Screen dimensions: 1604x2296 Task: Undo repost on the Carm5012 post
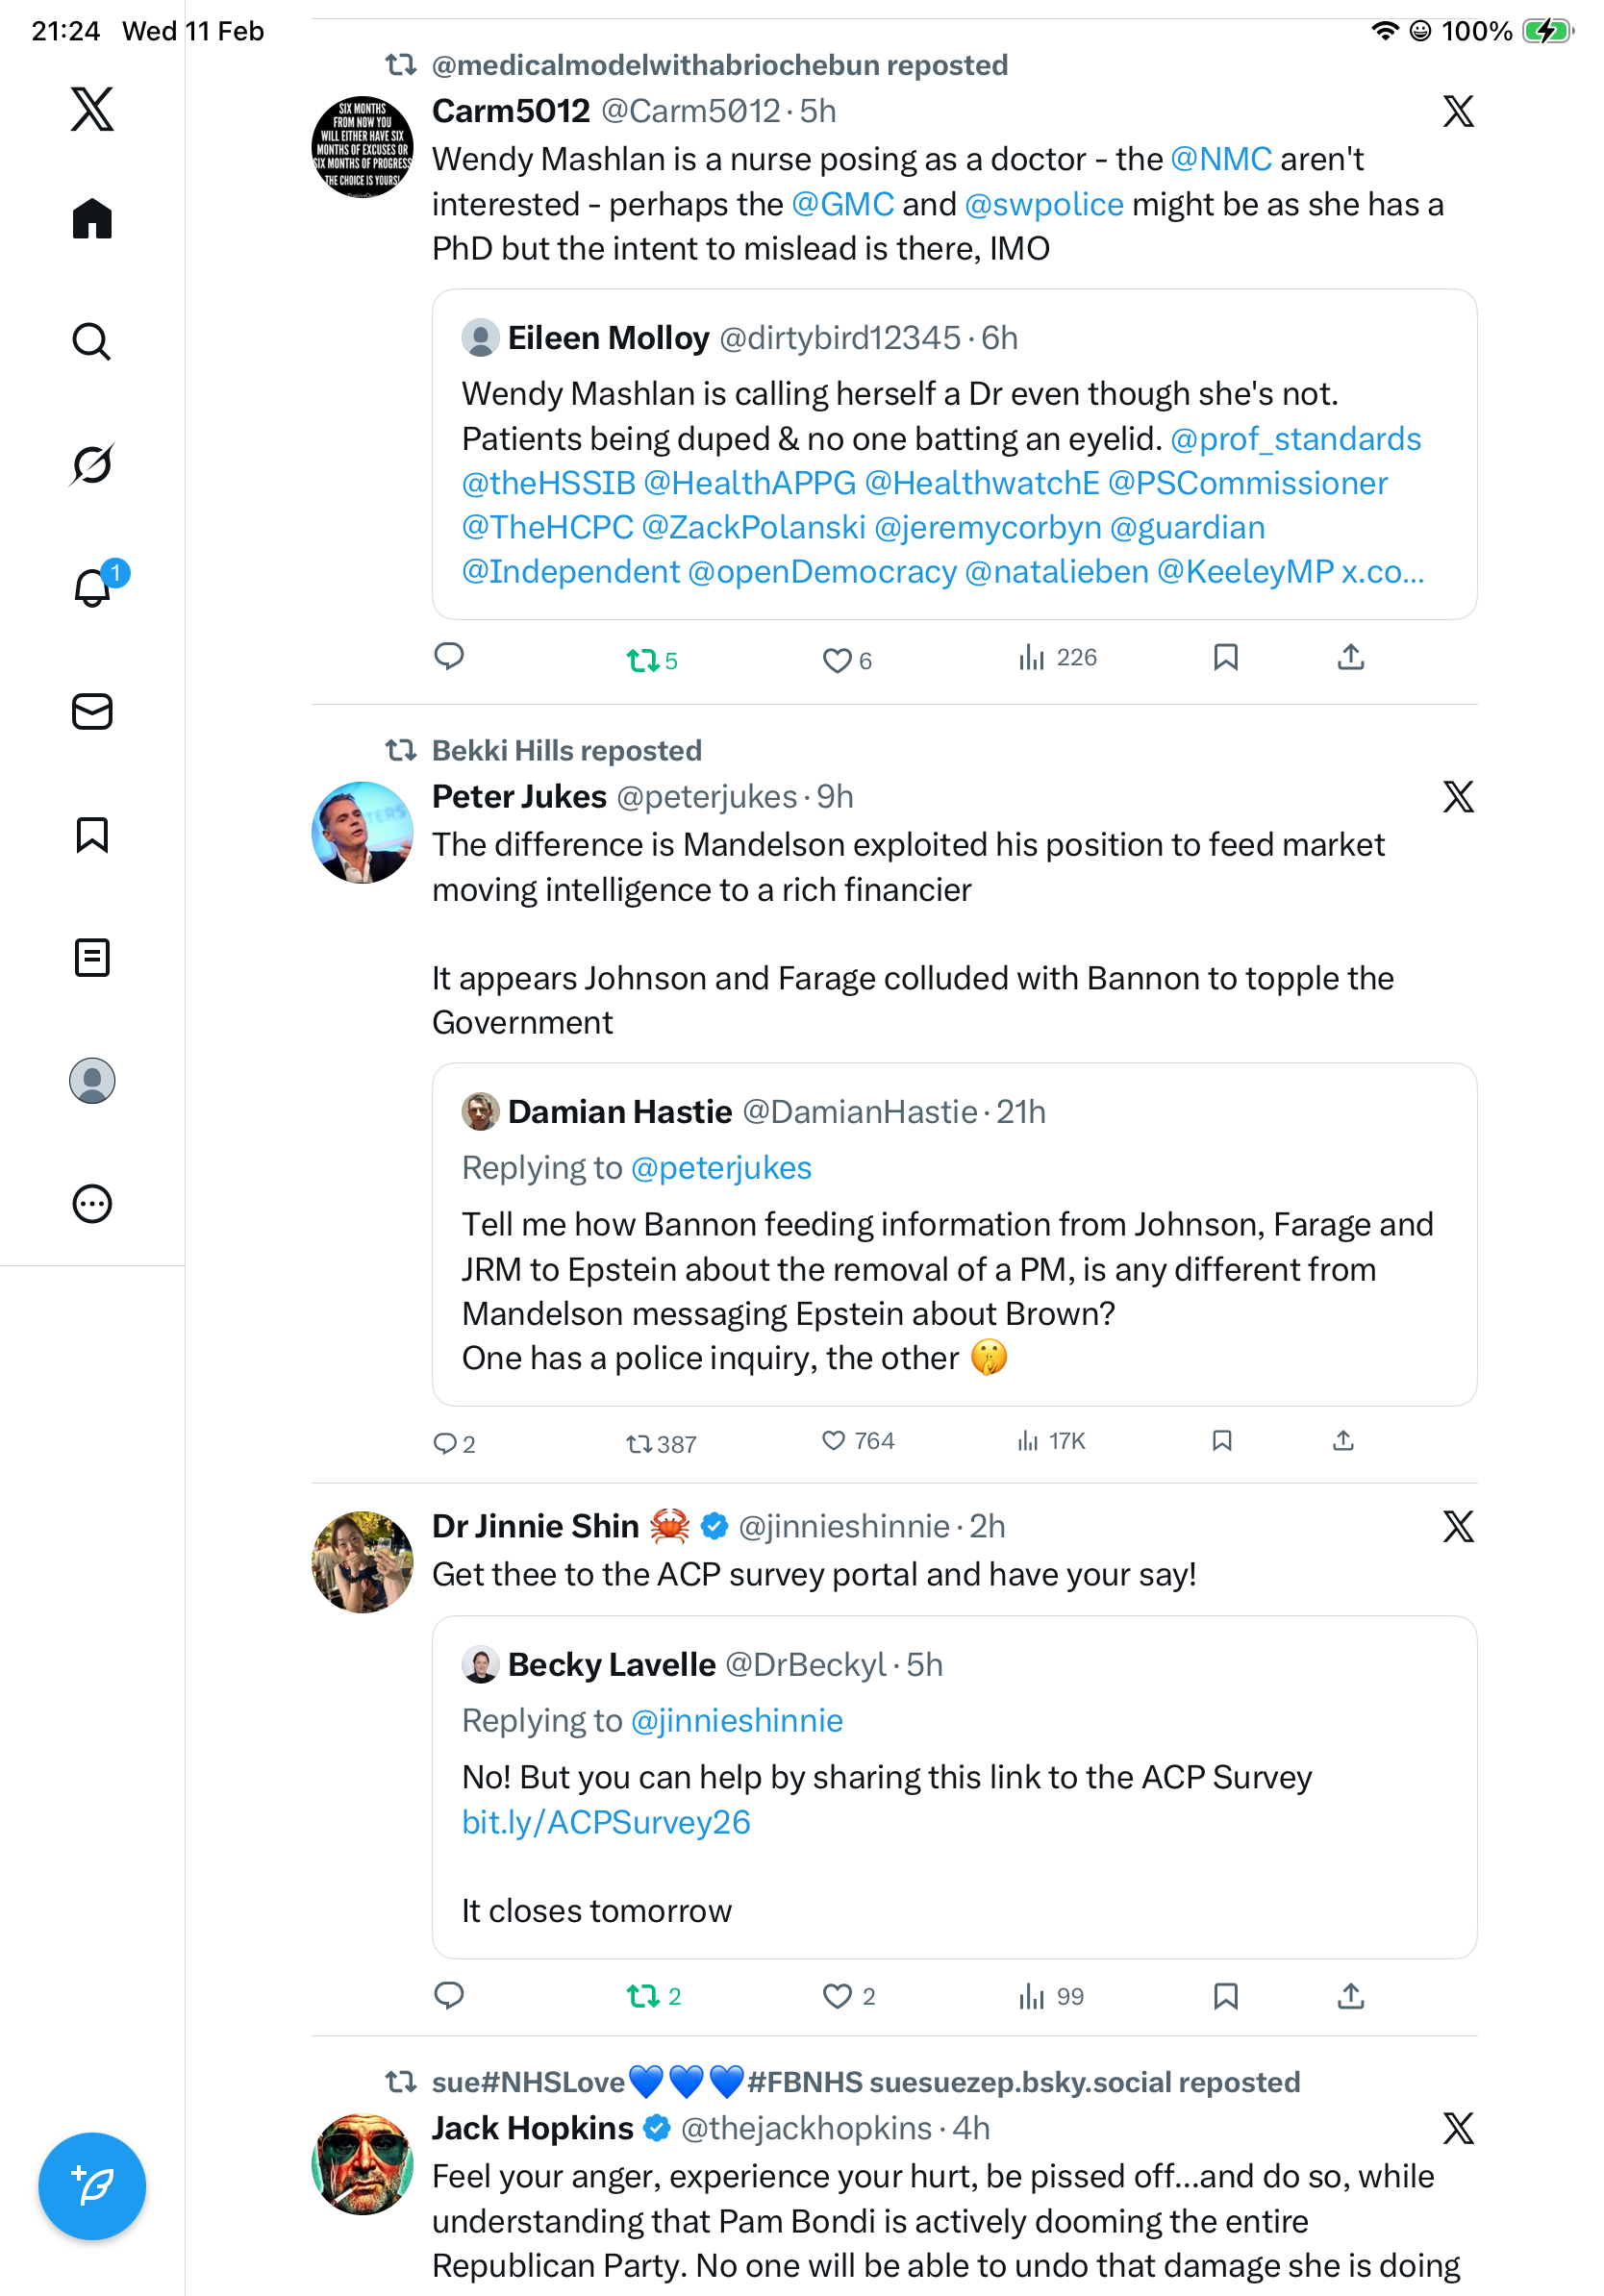coord(642,660)
